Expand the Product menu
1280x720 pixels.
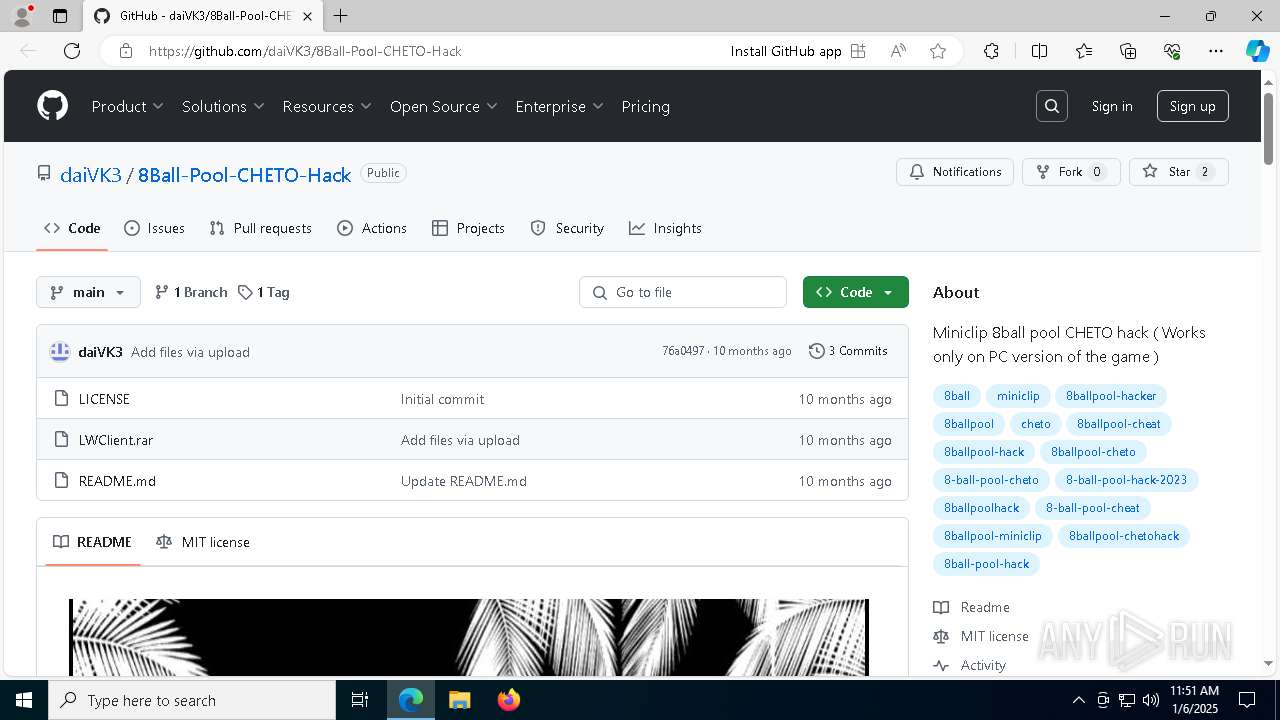127,106
